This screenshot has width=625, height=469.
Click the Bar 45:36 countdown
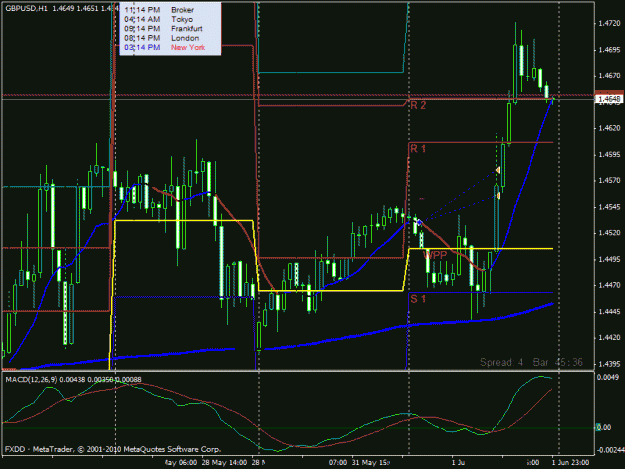point(558,362)
